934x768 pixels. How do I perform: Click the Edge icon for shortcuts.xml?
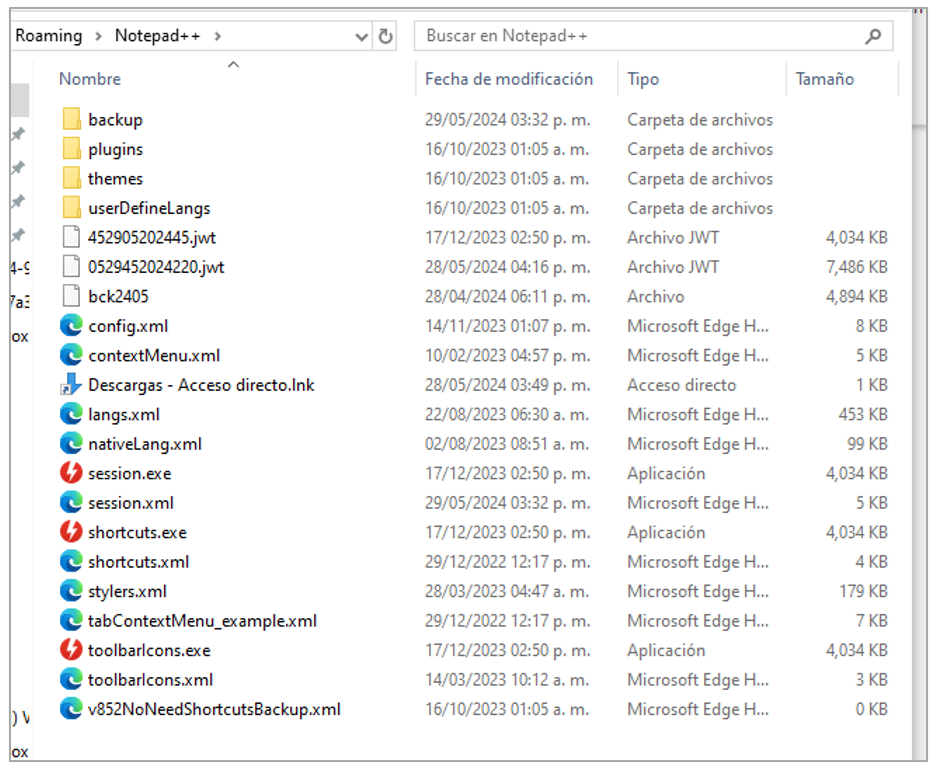pos(71,561)
